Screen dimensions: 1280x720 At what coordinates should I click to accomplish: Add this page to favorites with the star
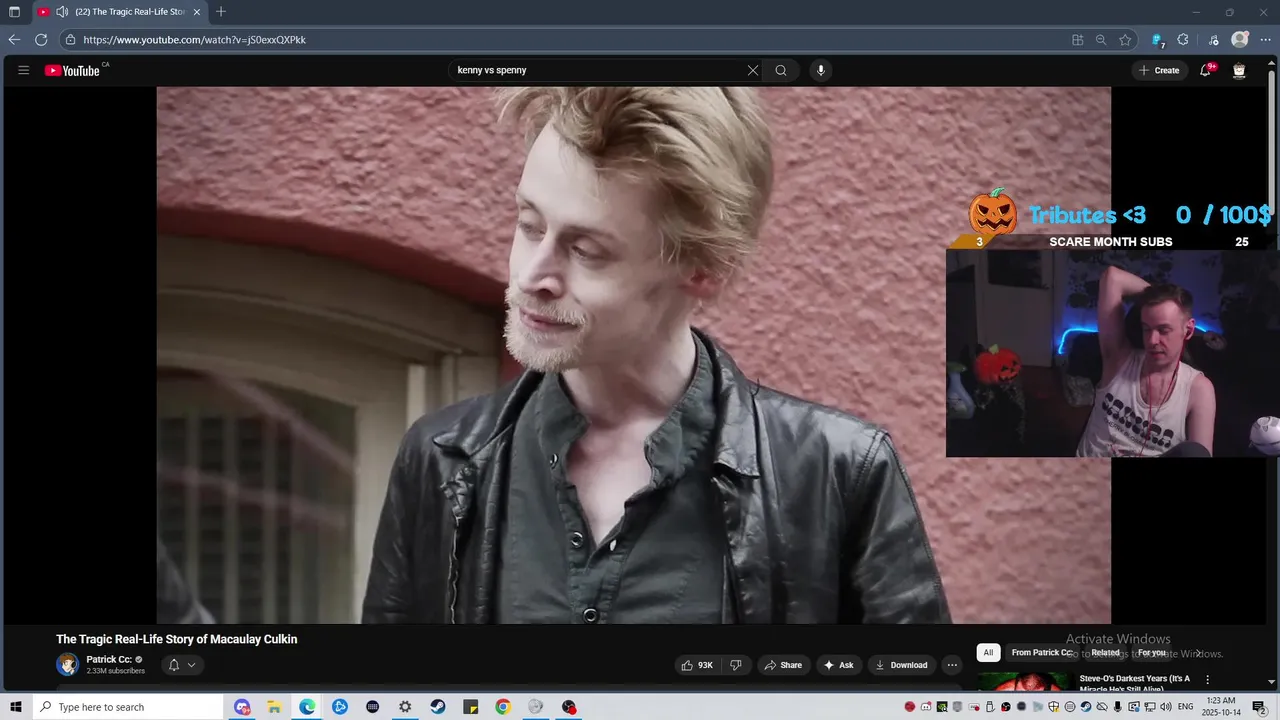[x=1125, y=40]
